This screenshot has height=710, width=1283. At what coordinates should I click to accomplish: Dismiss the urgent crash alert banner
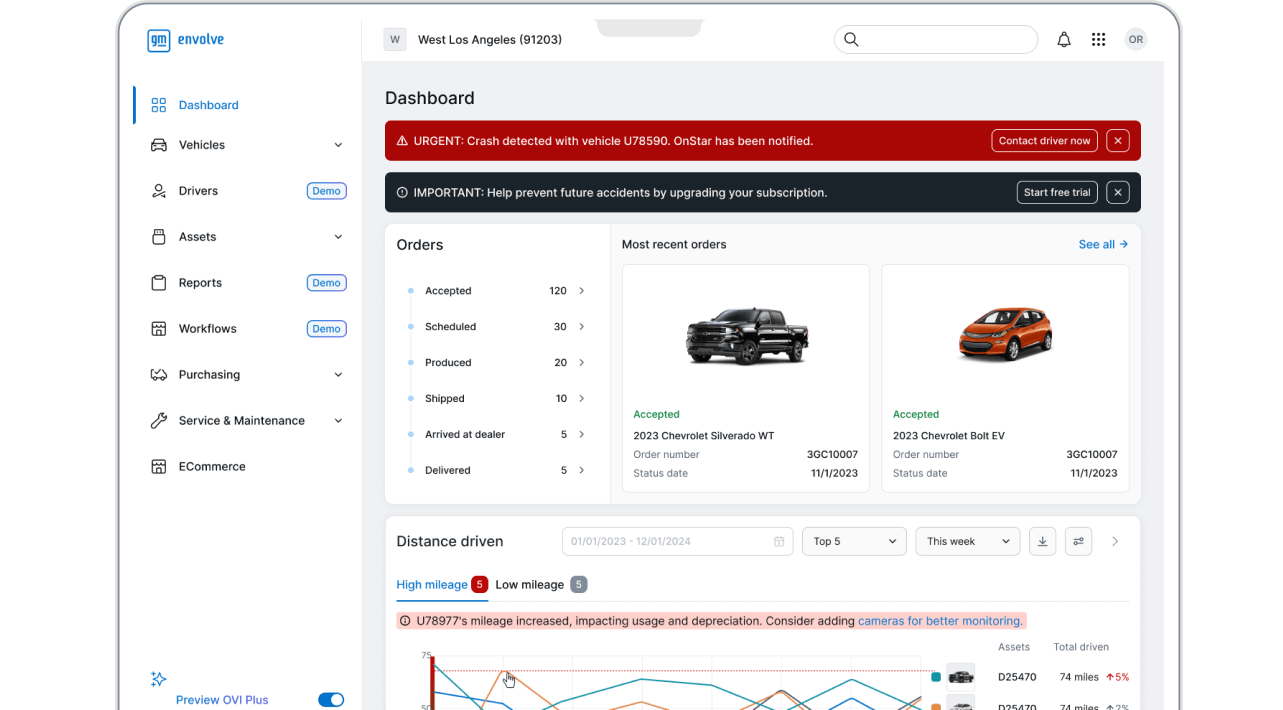coord(1118,141)
